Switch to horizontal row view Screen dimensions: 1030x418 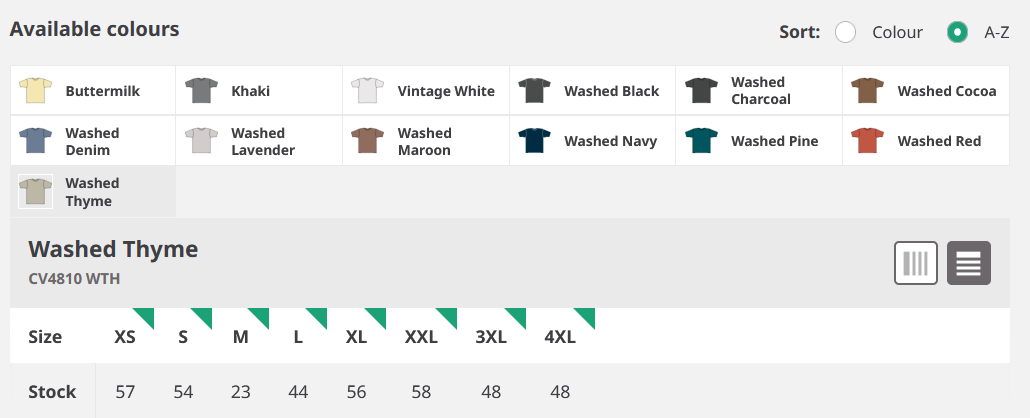click(x=969, y=263)
